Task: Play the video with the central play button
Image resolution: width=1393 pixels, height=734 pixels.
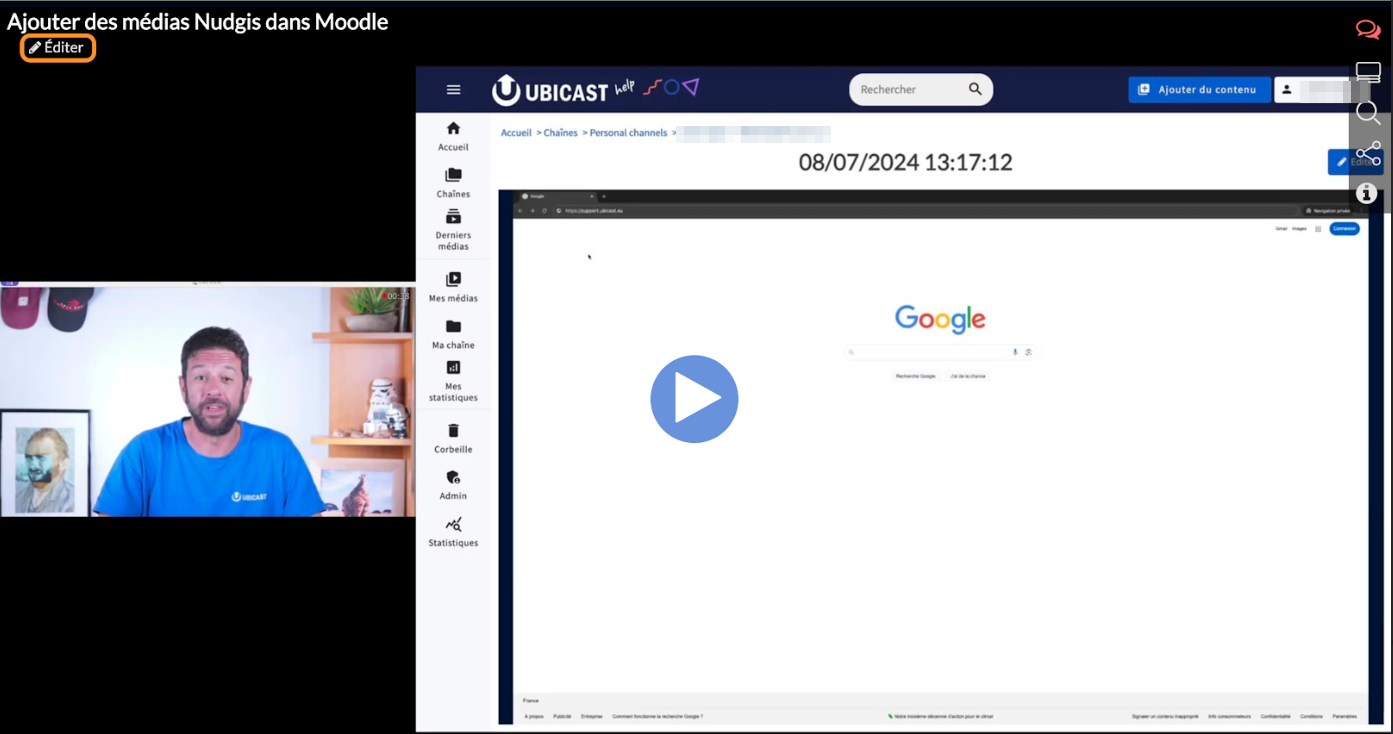Action: coord(694,399)
